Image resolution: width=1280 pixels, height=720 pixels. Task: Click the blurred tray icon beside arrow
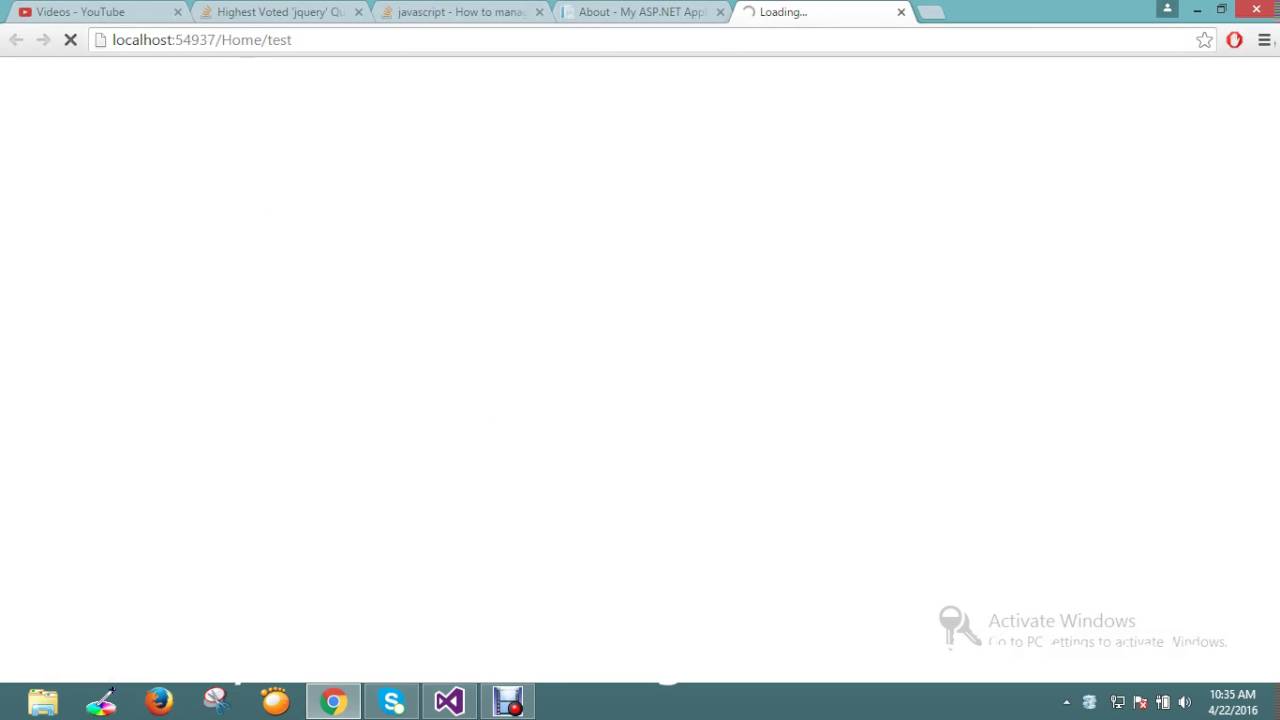[x=1090, y=702]
